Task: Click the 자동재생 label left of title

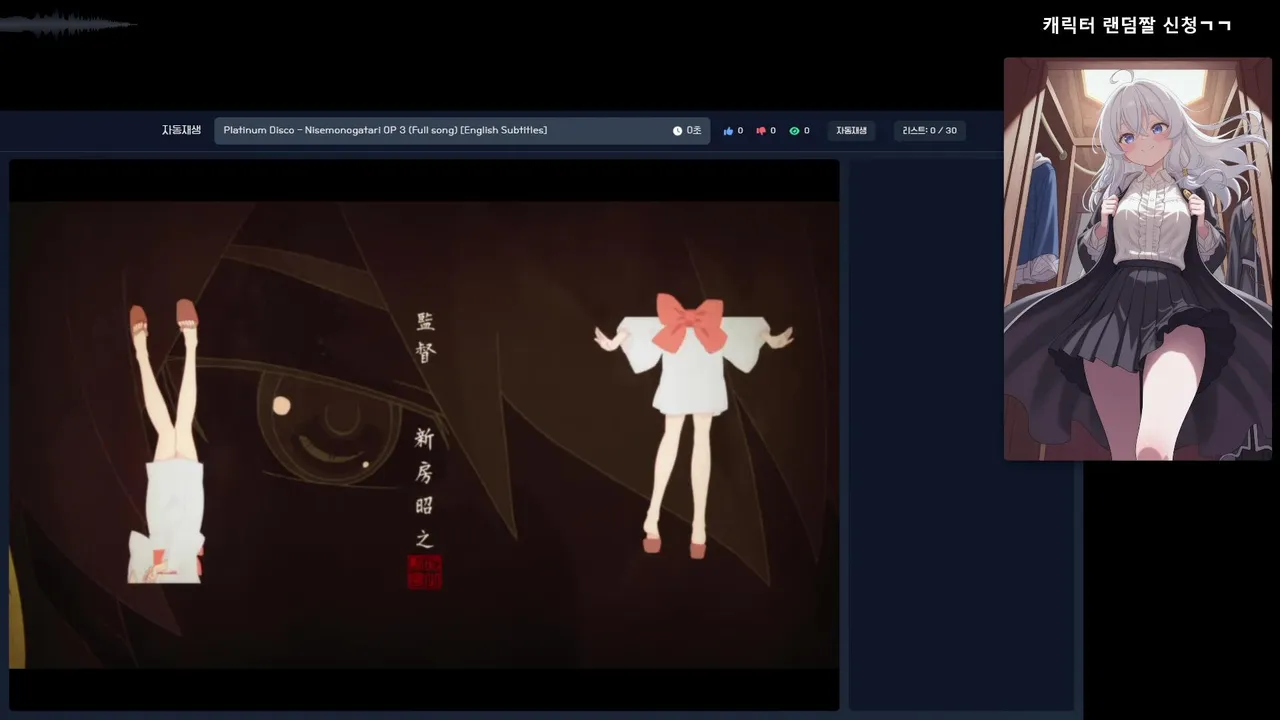Action: tap(181, 130)
